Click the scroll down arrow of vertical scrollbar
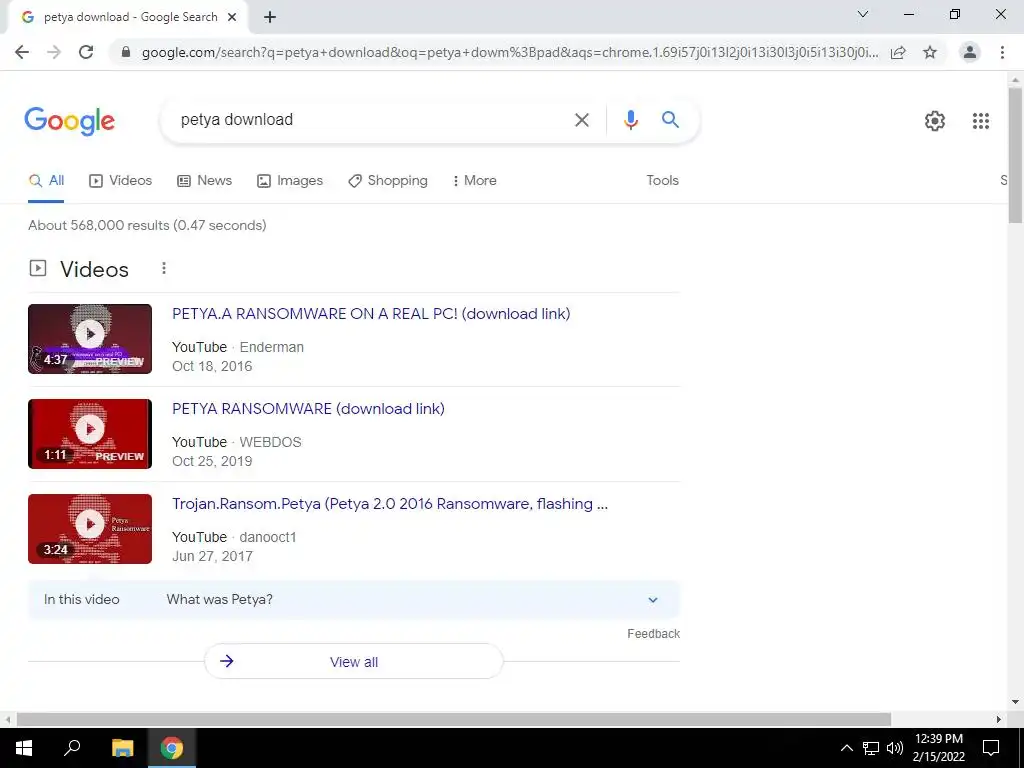Screen dimensions: 1024x768 1015,702
